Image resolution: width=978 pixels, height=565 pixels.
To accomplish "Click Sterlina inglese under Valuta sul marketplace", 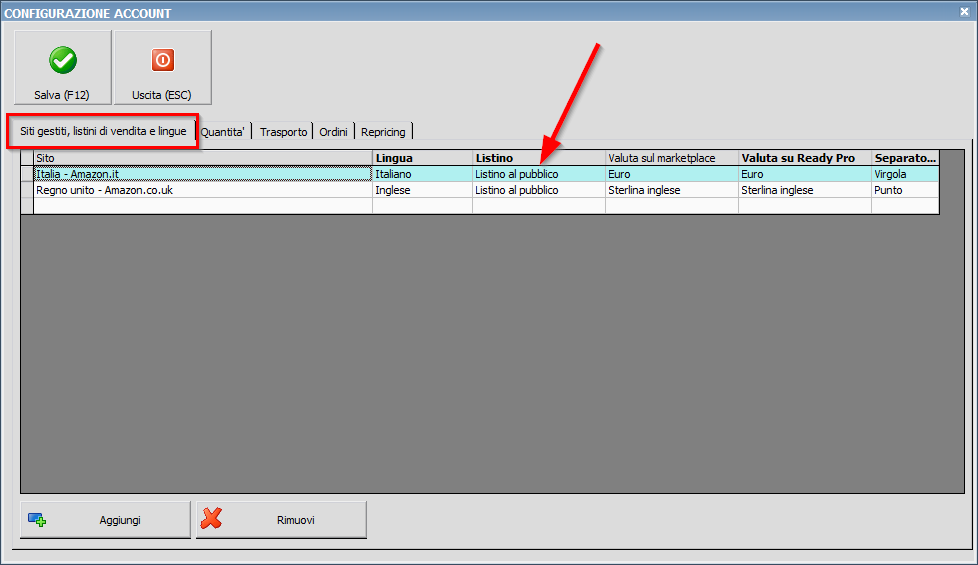I will point(672,190).
